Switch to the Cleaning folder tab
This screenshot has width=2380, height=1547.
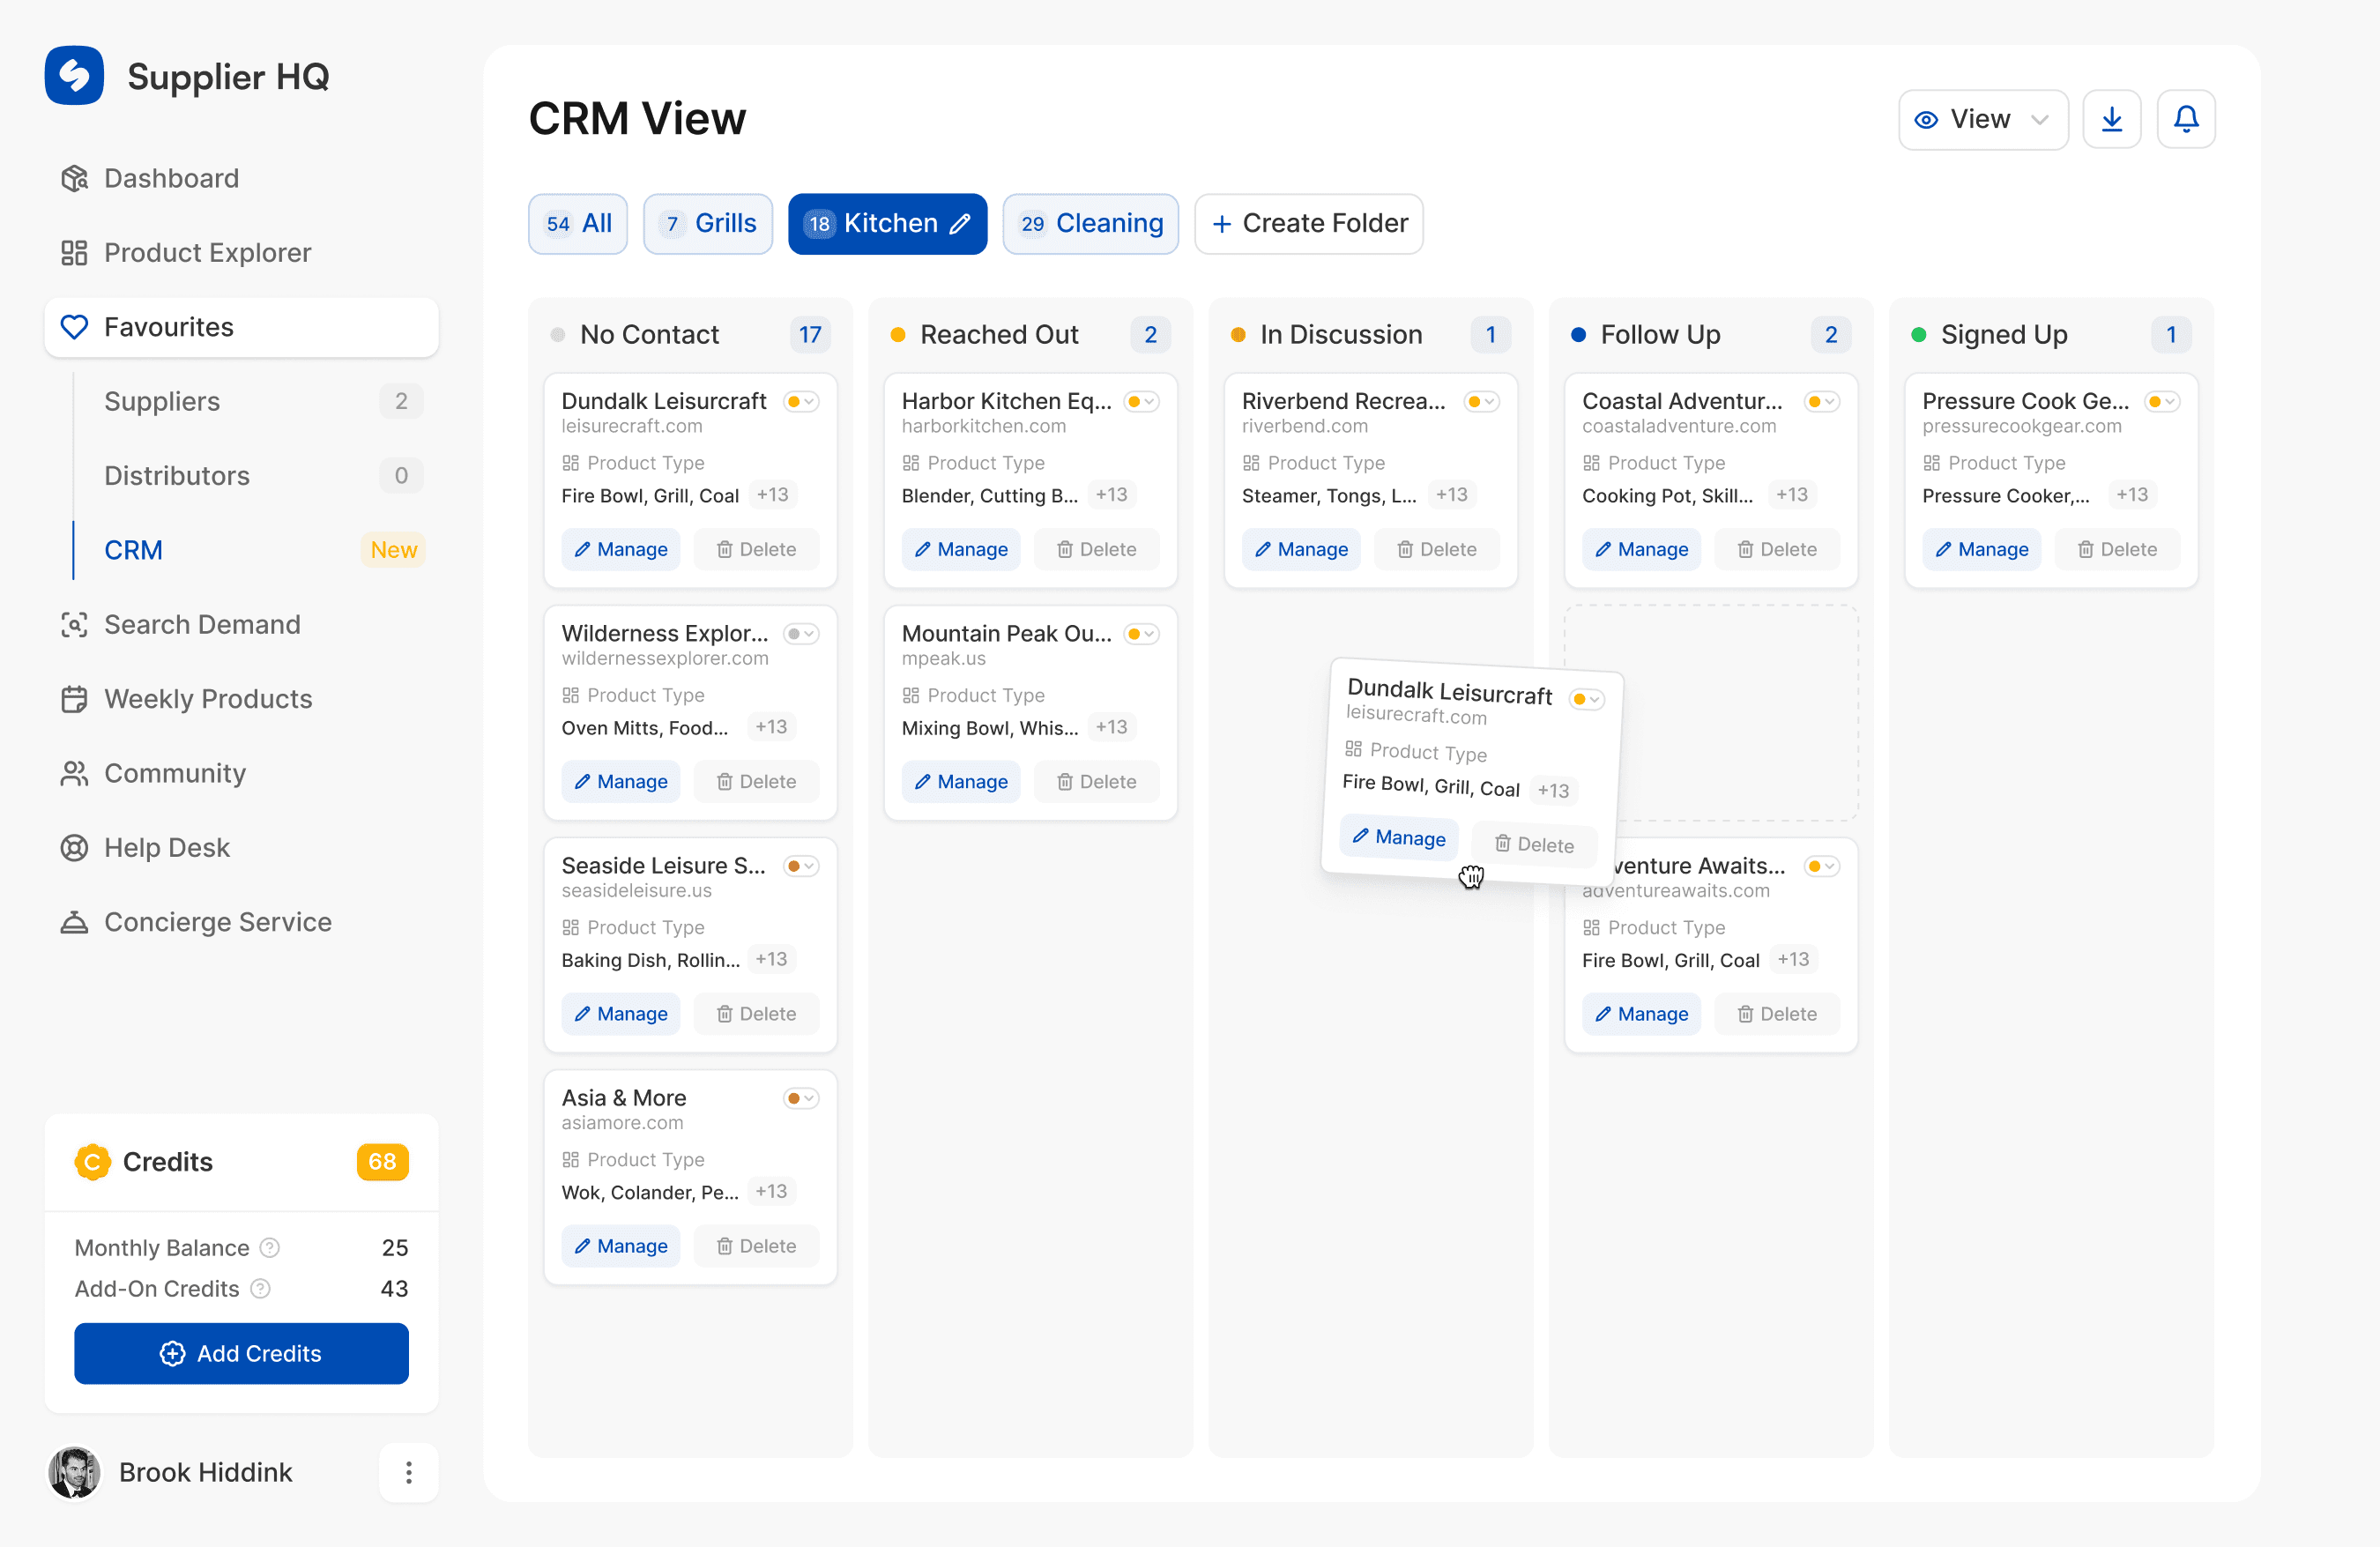point(1090,224)
